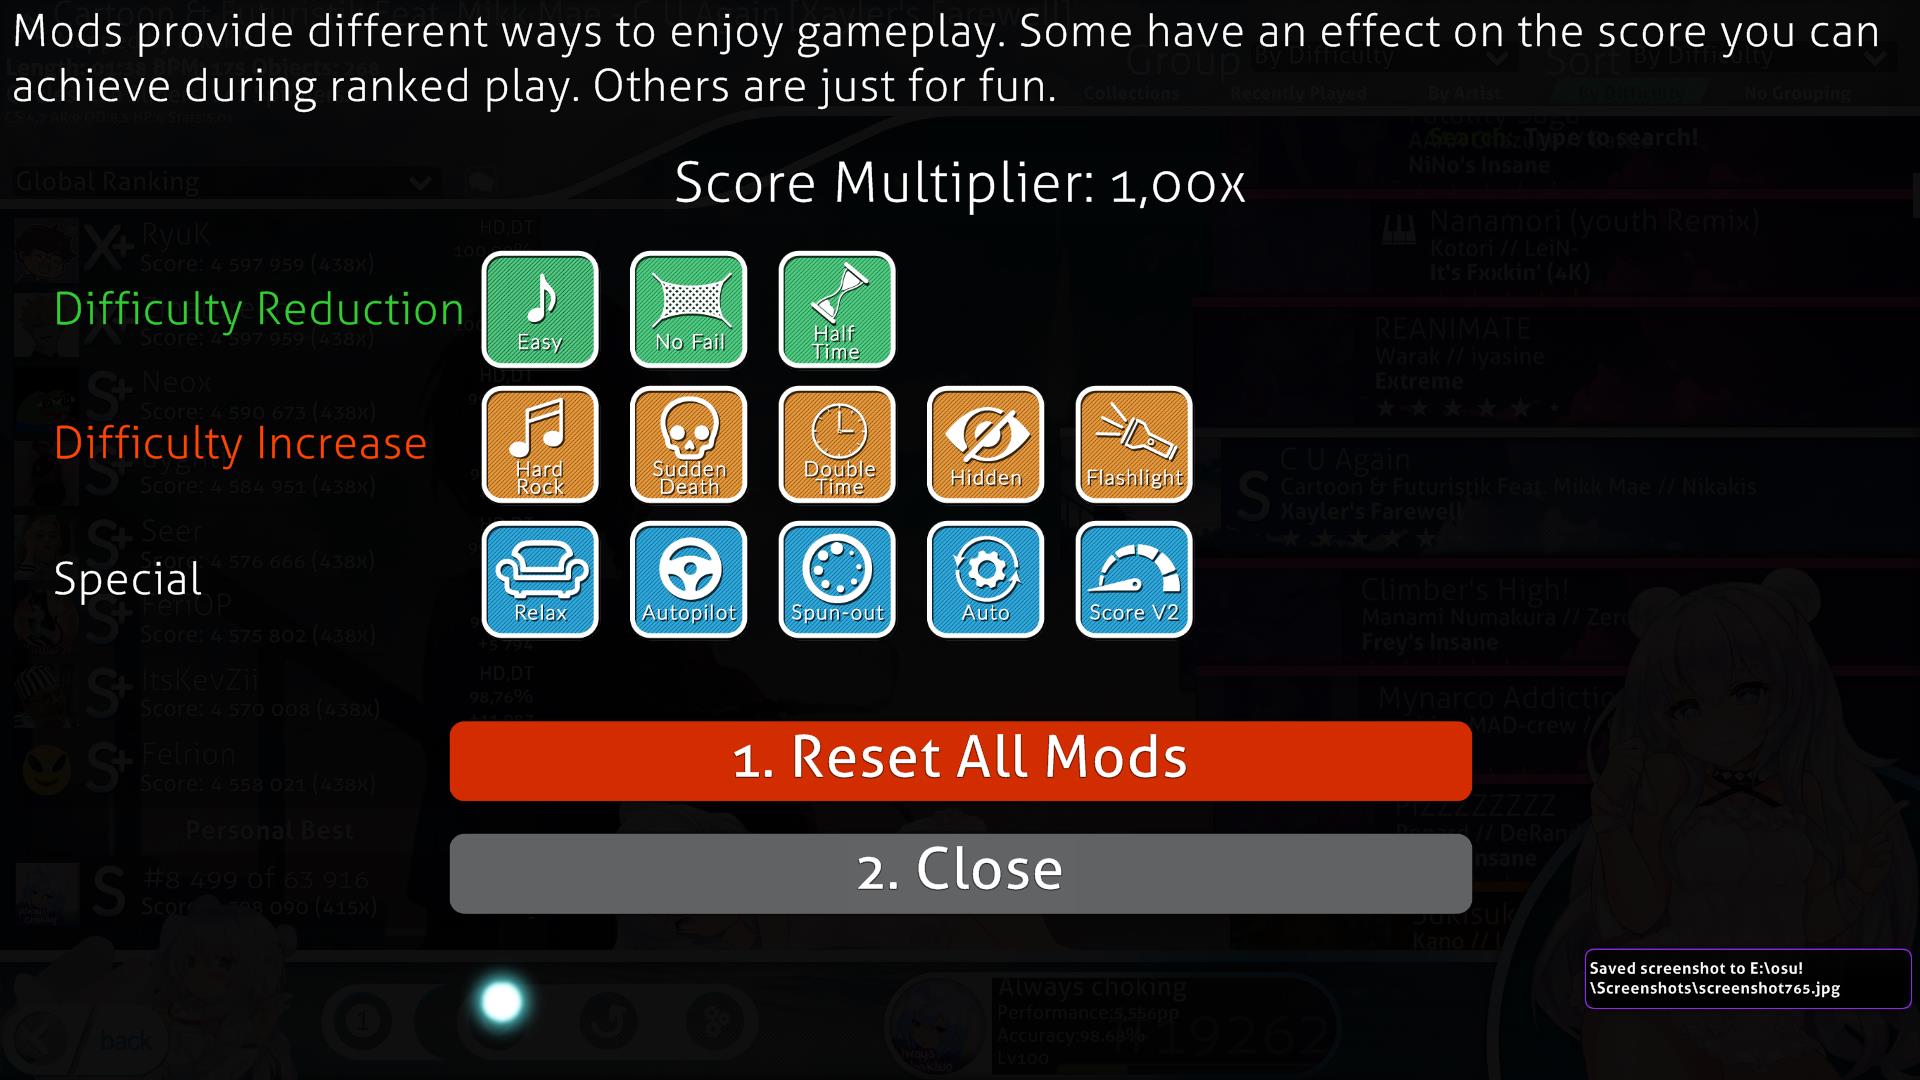Click the Reset All Mods button

(x=960, y=760)
